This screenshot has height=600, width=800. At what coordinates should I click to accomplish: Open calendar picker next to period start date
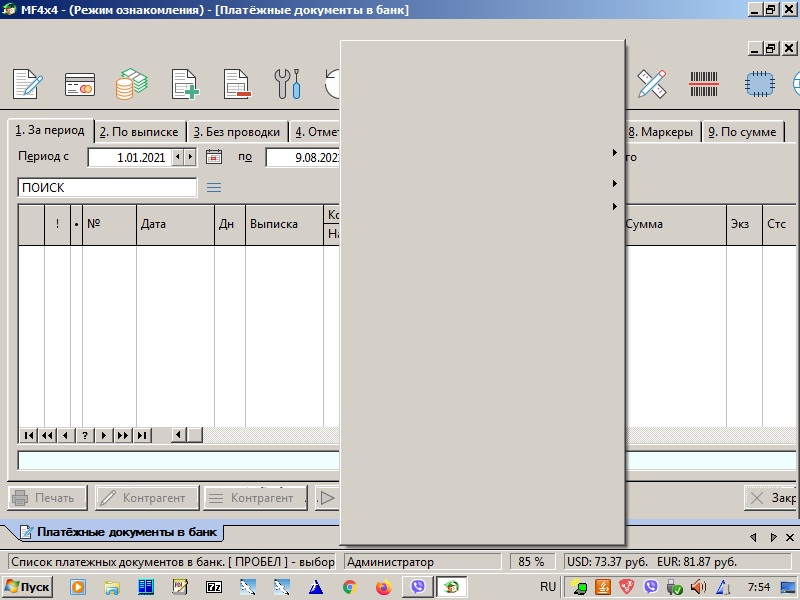click(213, 157)
